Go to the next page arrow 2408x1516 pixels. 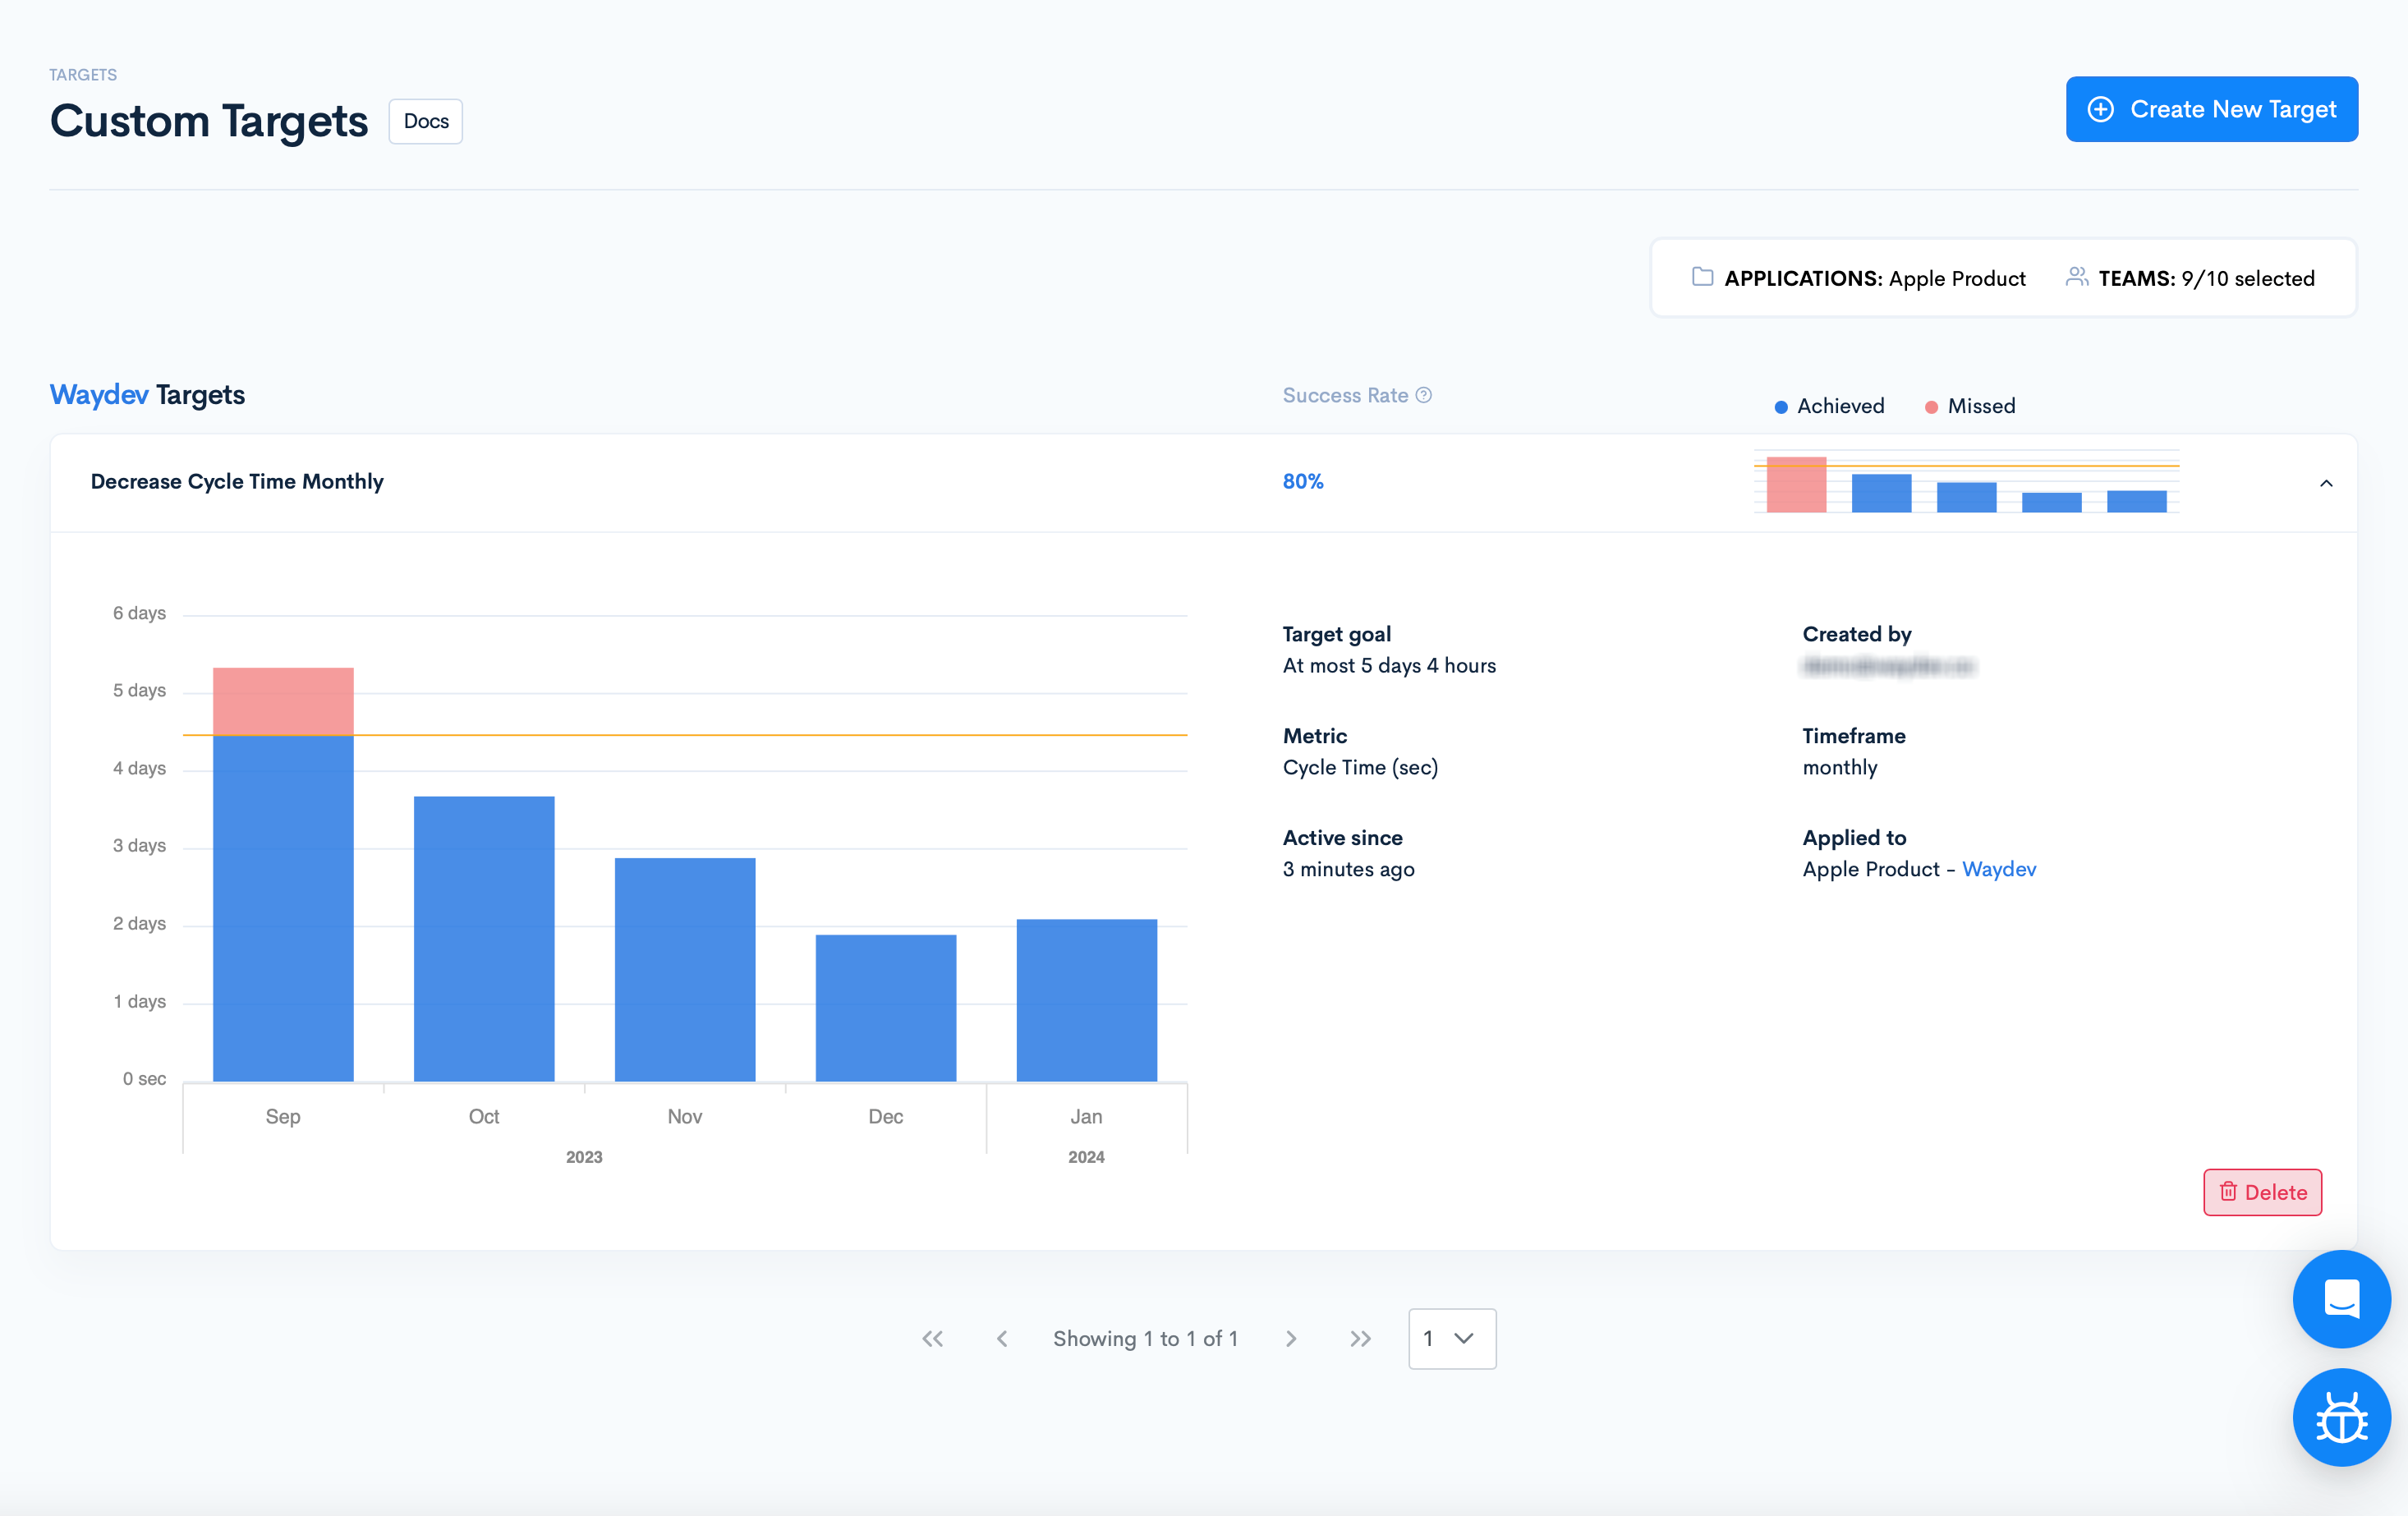[1291, 1338]
